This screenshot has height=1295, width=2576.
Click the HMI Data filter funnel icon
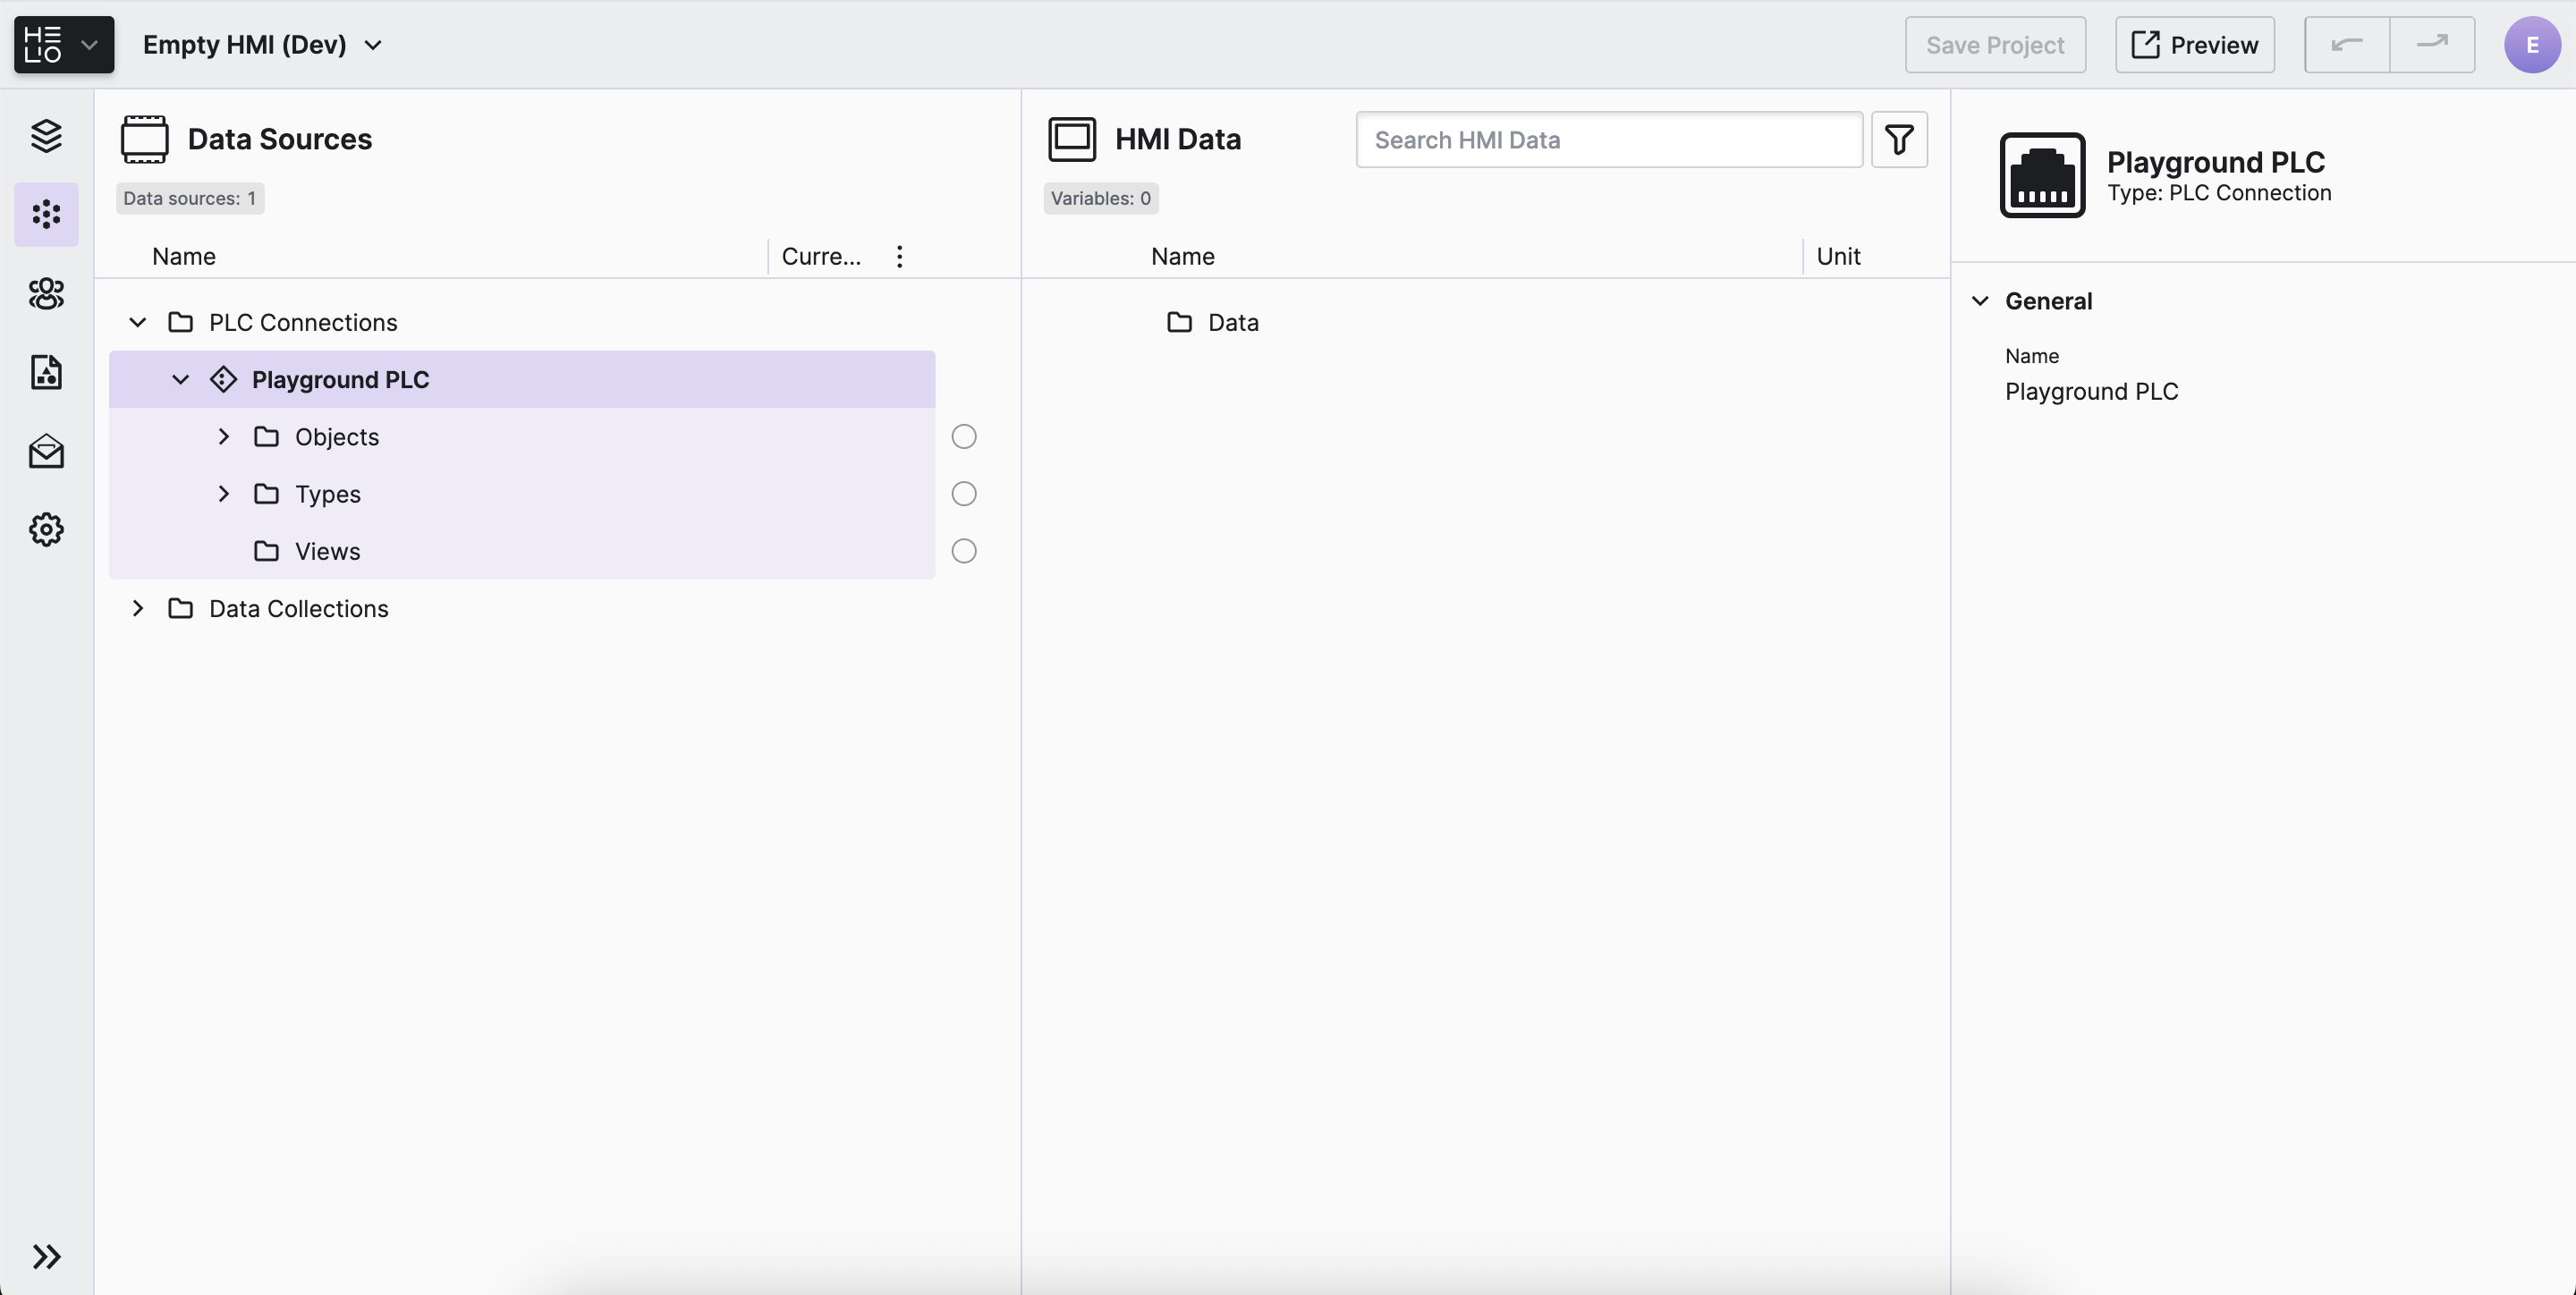[1899, 139]
